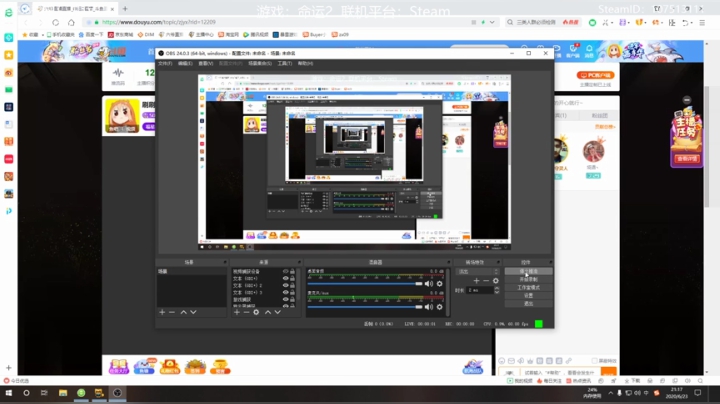
Task: Open OBS 设置 settings button
Action: coord(528,296)
